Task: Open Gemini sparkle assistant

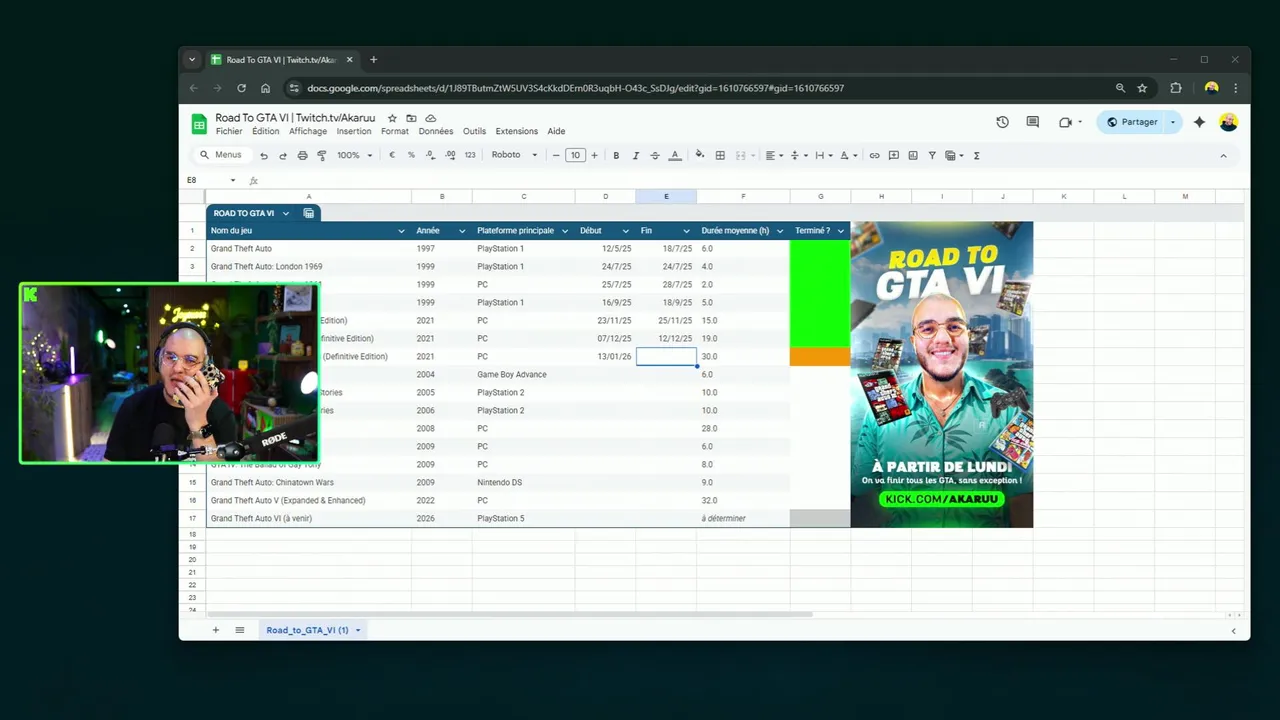Action: click(x=1199, y=122)
